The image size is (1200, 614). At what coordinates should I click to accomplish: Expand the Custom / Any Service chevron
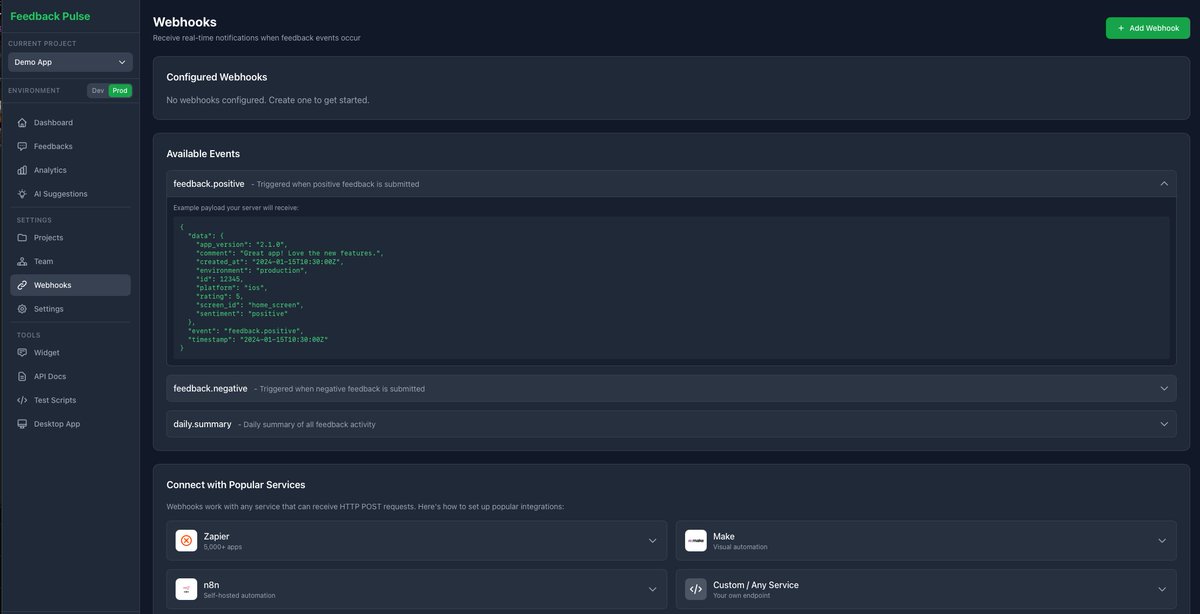pos(1162,589)
